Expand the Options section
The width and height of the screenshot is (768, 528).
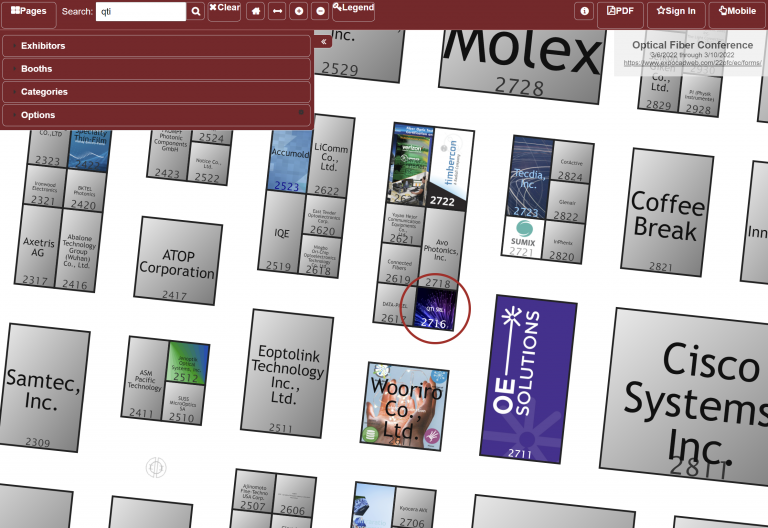[157, 115]
